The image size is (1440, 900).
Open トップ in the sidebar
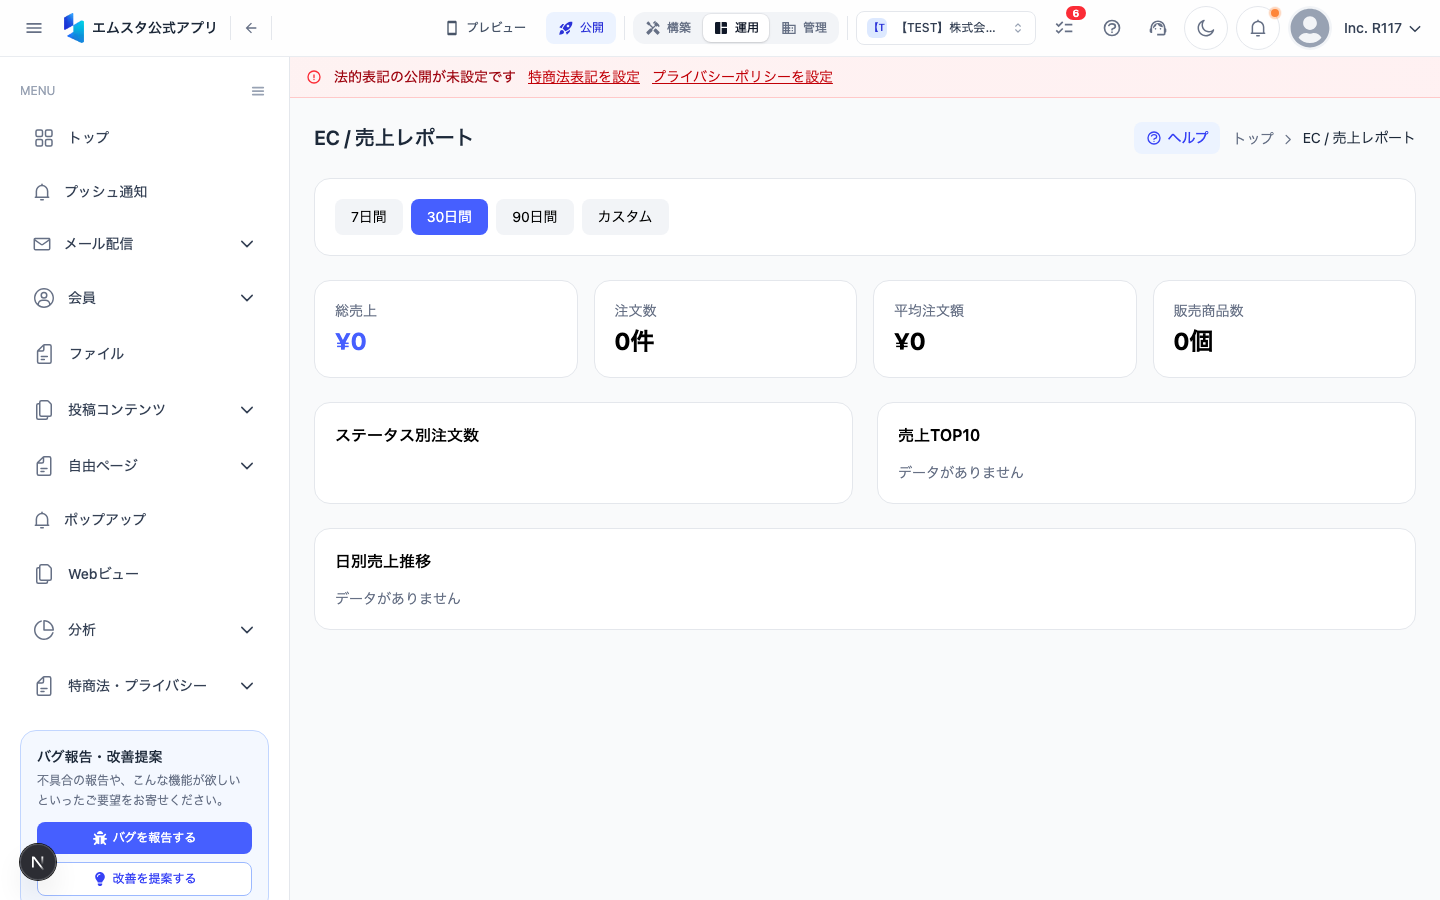[144, 138]
